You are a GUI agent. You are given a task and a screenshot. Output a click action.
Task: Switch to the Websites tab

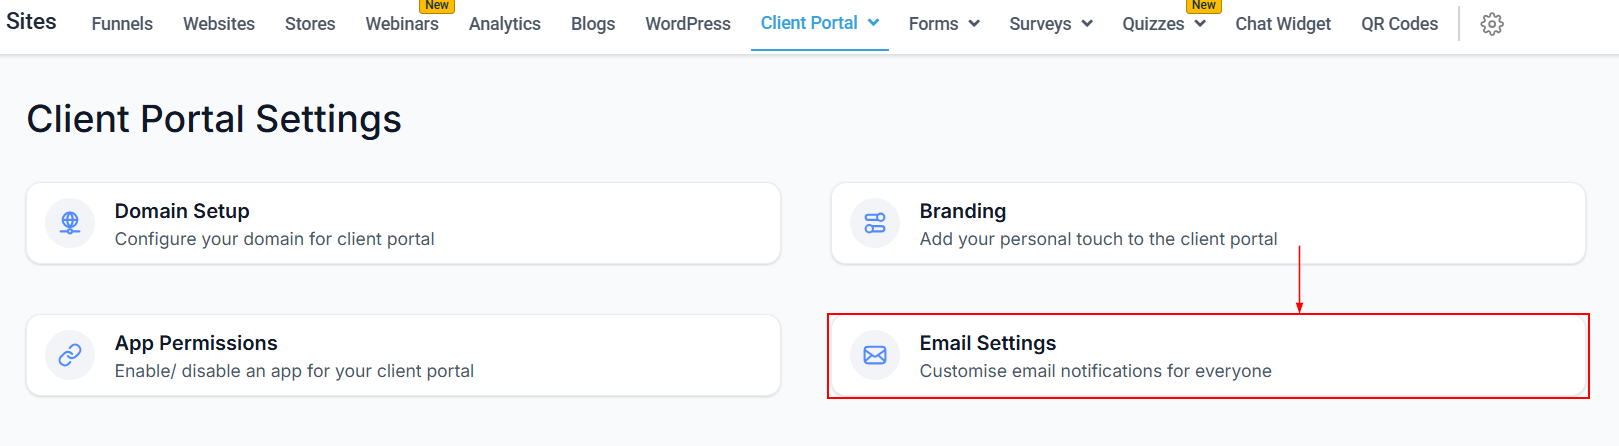coord(219,24)
